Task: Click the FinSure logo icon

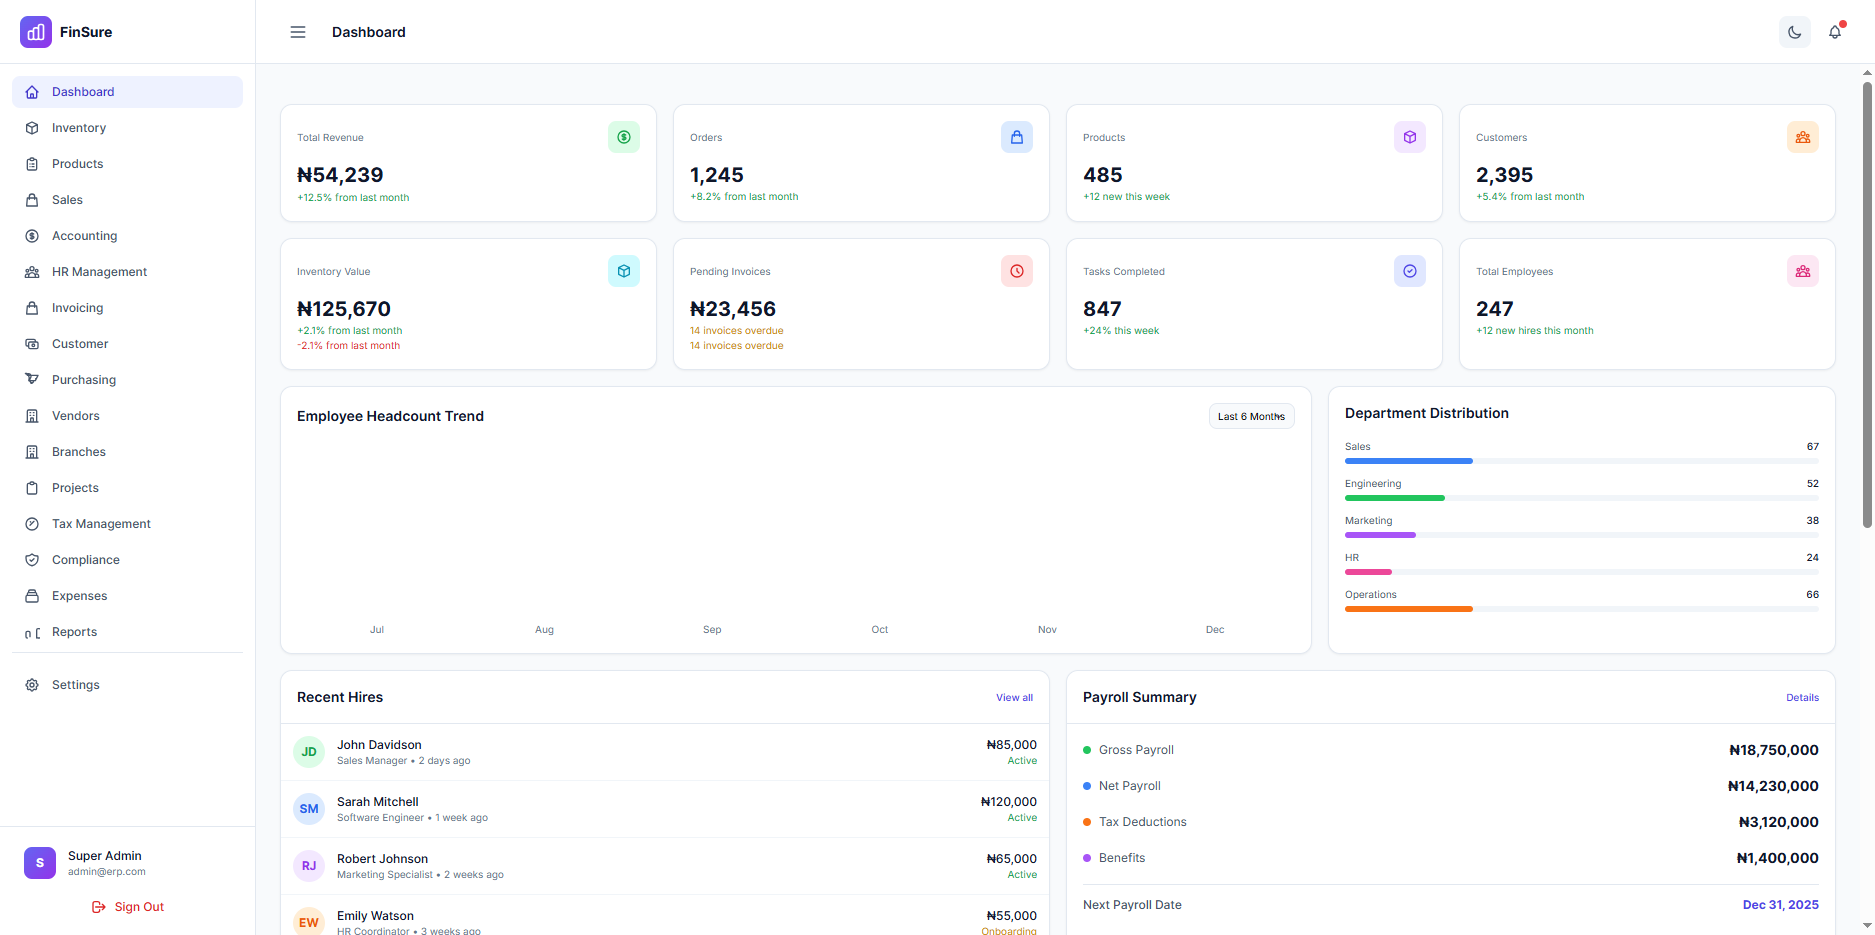Action: click(x=36, y=32)
